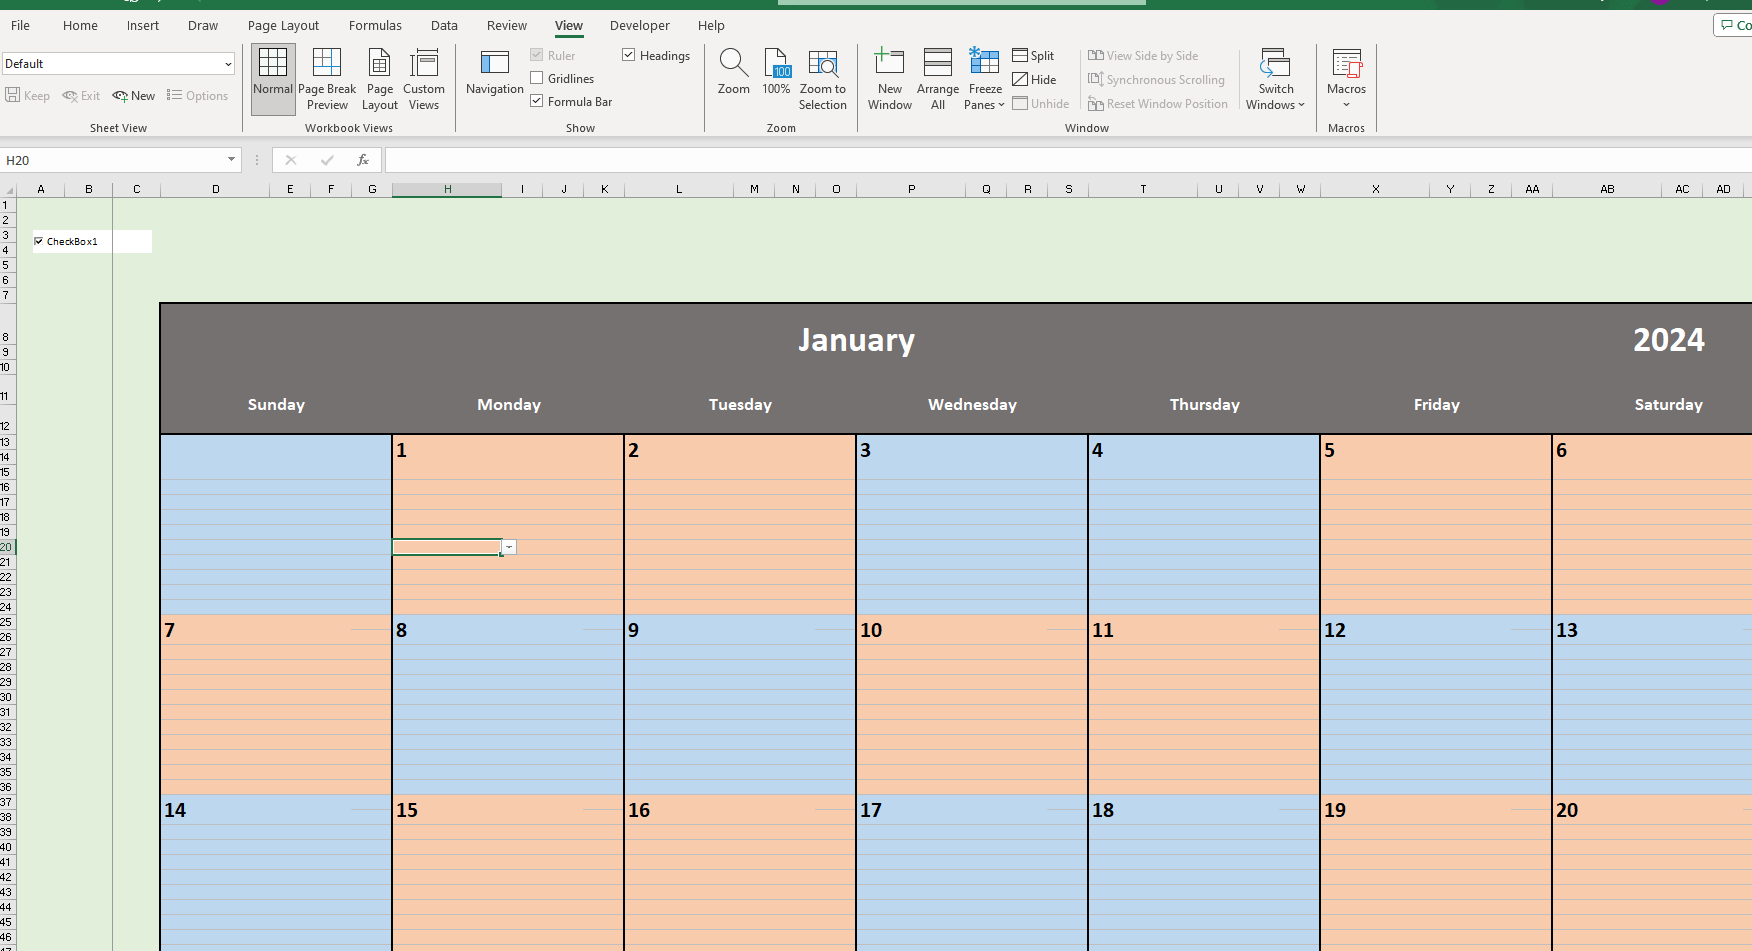Click Arrange All windows
The width and height of the screenshot is (1752, 951).
coord(938,79)
